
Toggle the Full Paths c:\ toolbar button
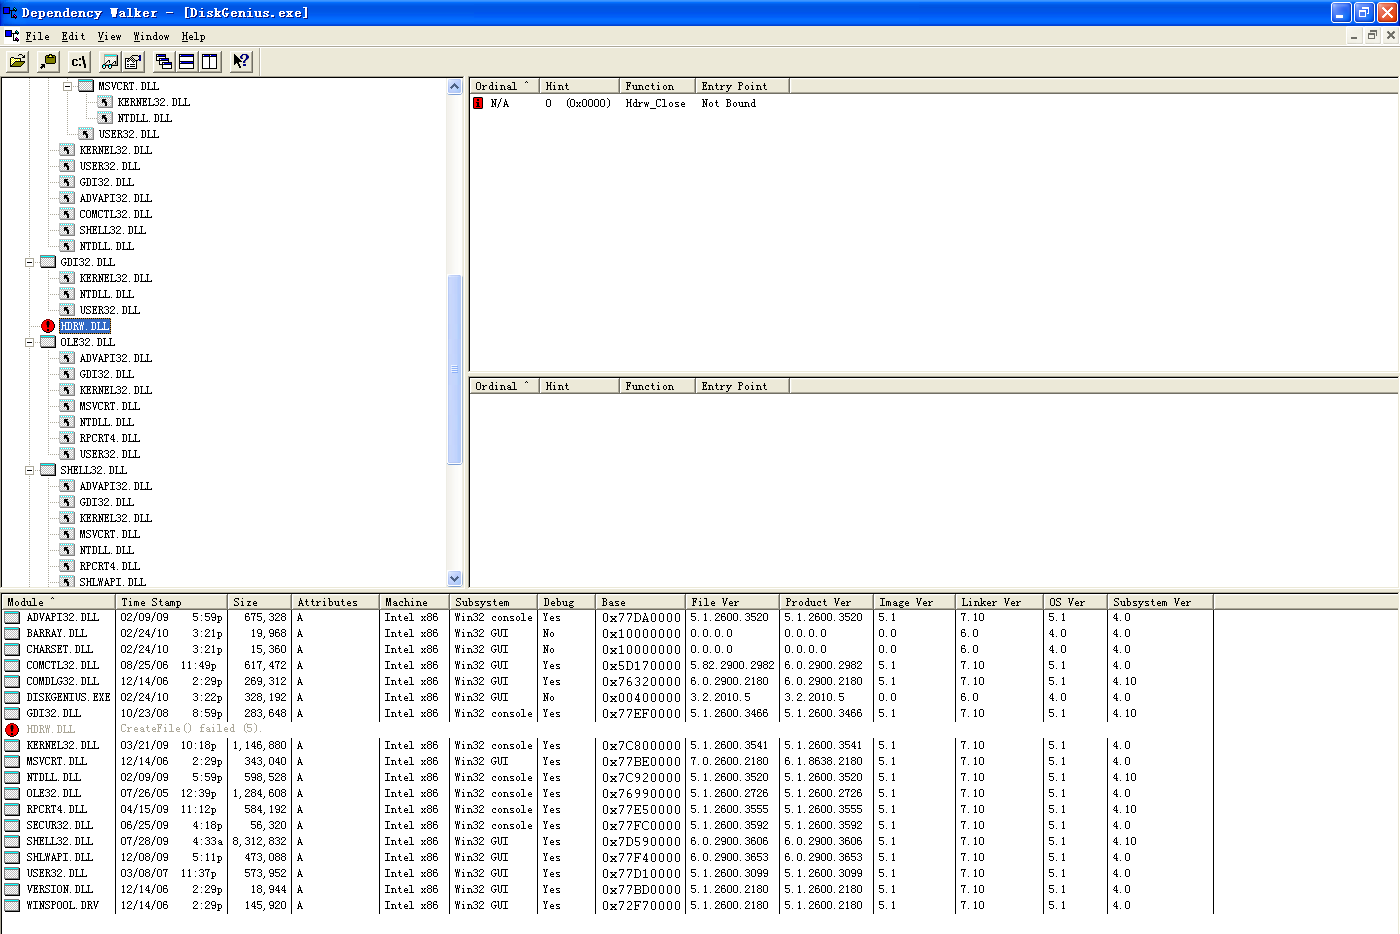(79, 61)
